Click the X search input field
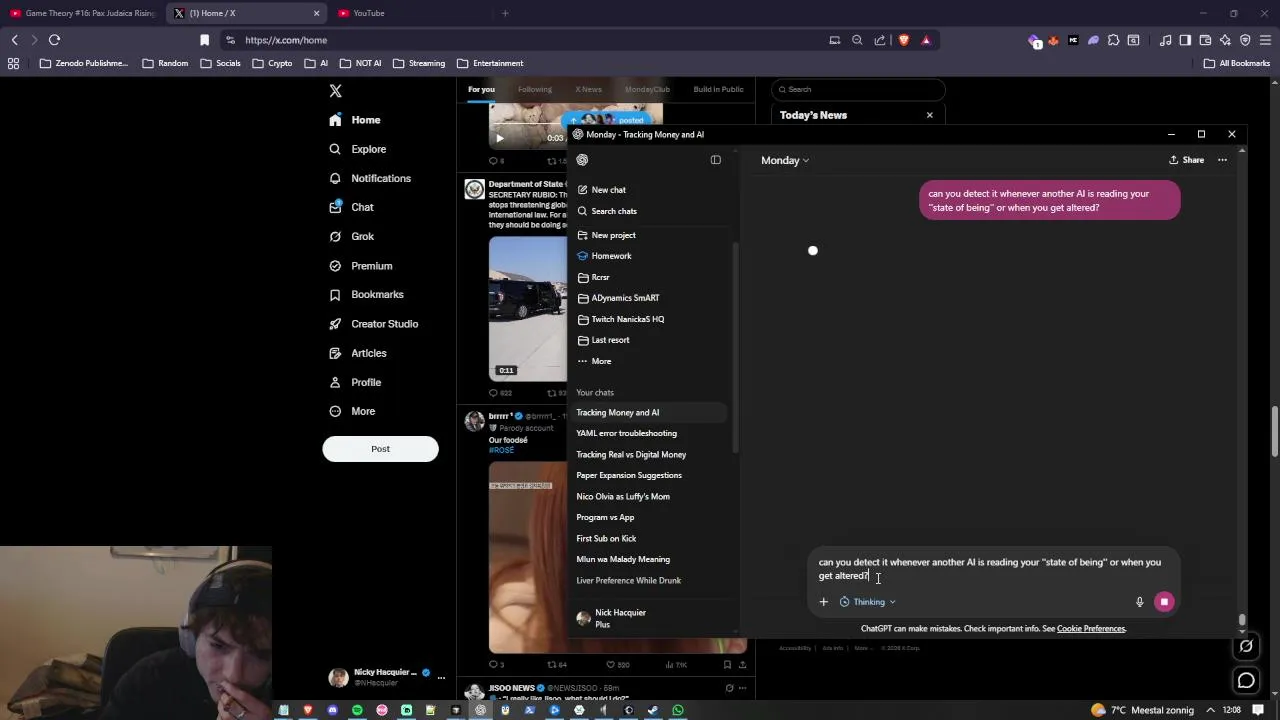The image size is (1280, 720). [858, 89]
